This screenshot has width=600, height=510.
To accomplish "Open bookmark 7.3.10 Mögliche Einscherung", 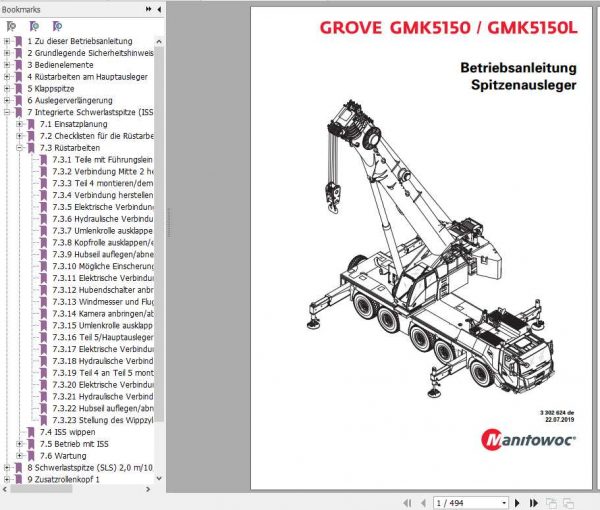I will coord(103,266).
